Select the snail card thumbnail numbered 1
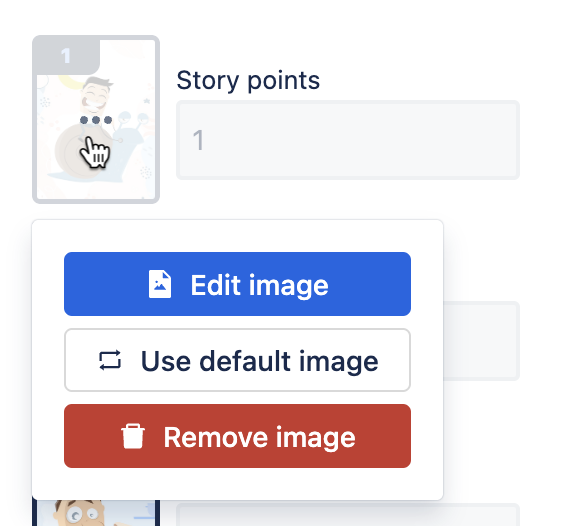 click(96, 119)
